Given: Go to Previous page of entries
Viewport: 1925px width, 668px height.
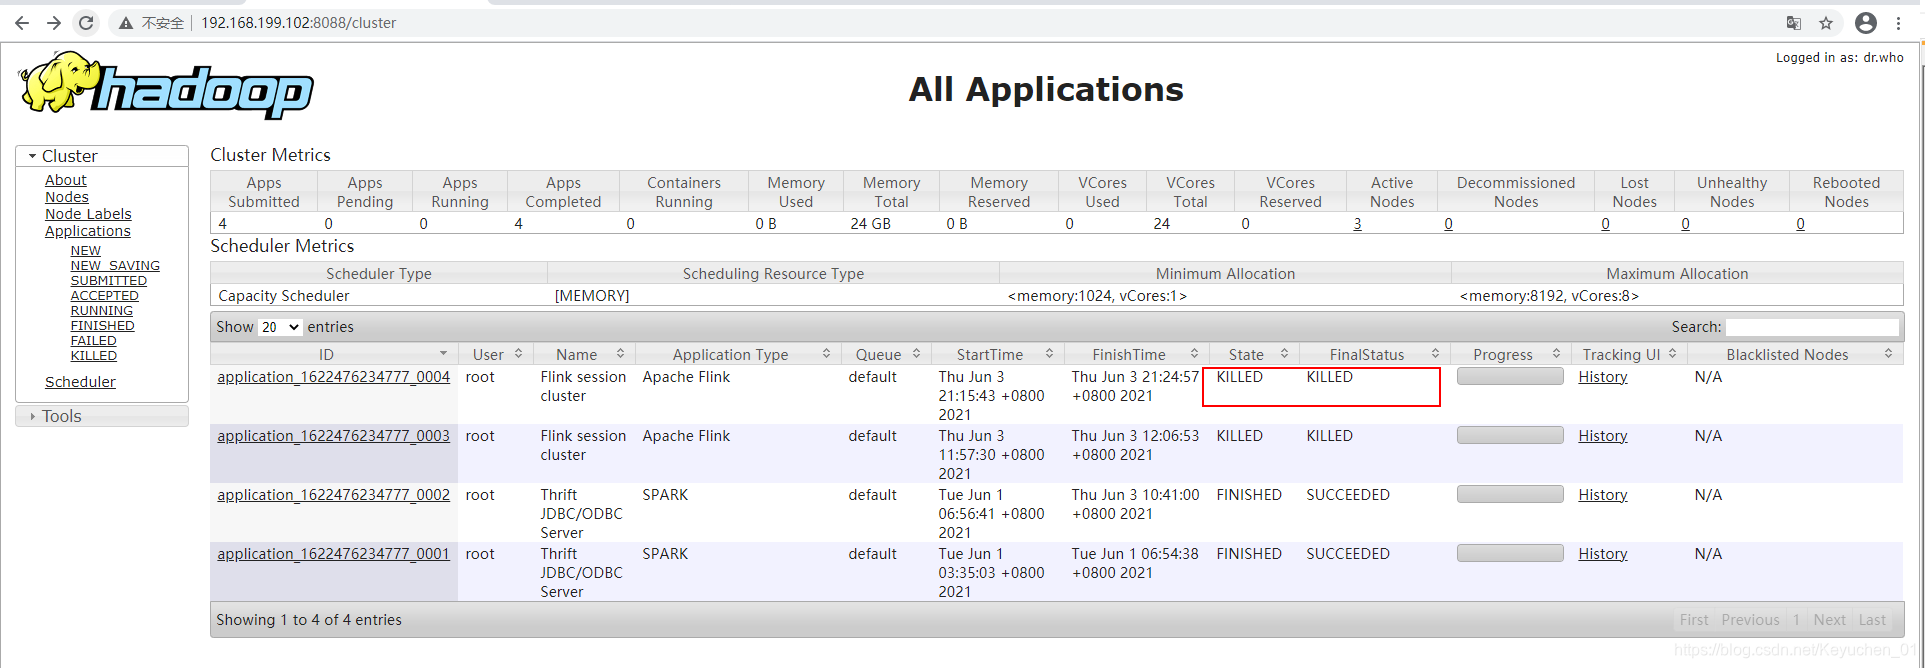Looking at the screenshot, I should click(x=1750, y=620).
